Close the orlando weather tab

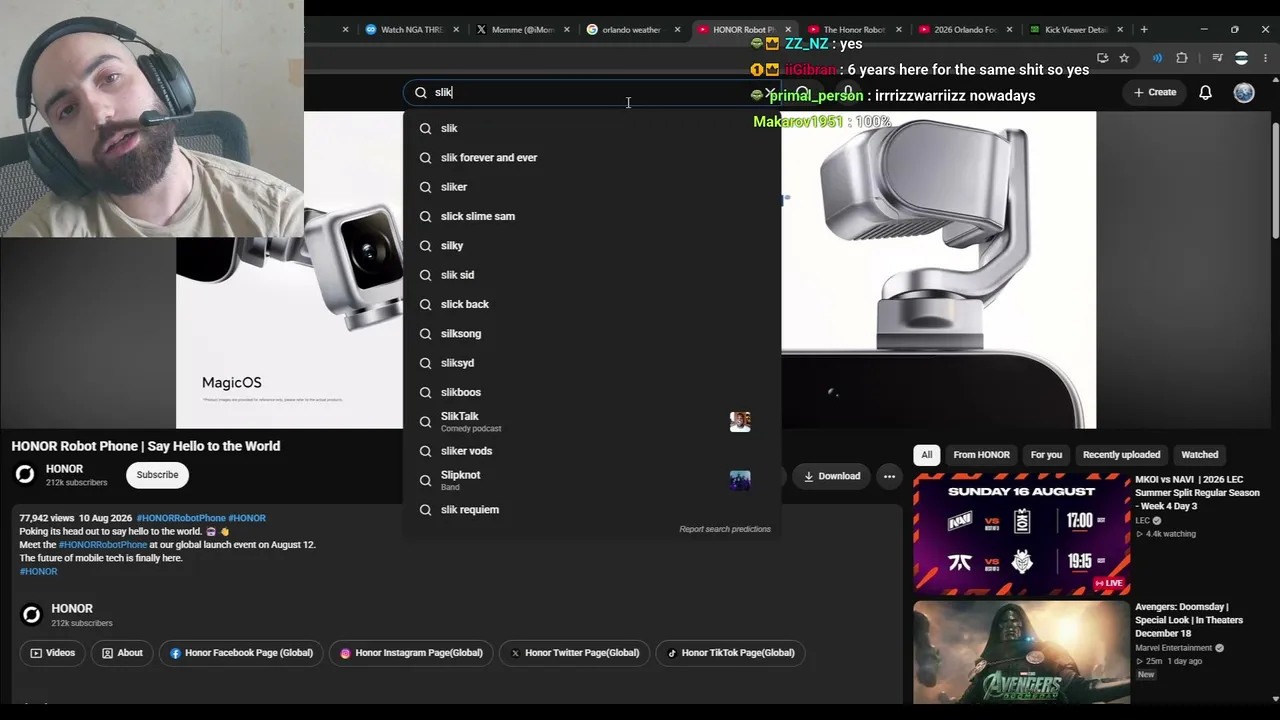point(677,30)
